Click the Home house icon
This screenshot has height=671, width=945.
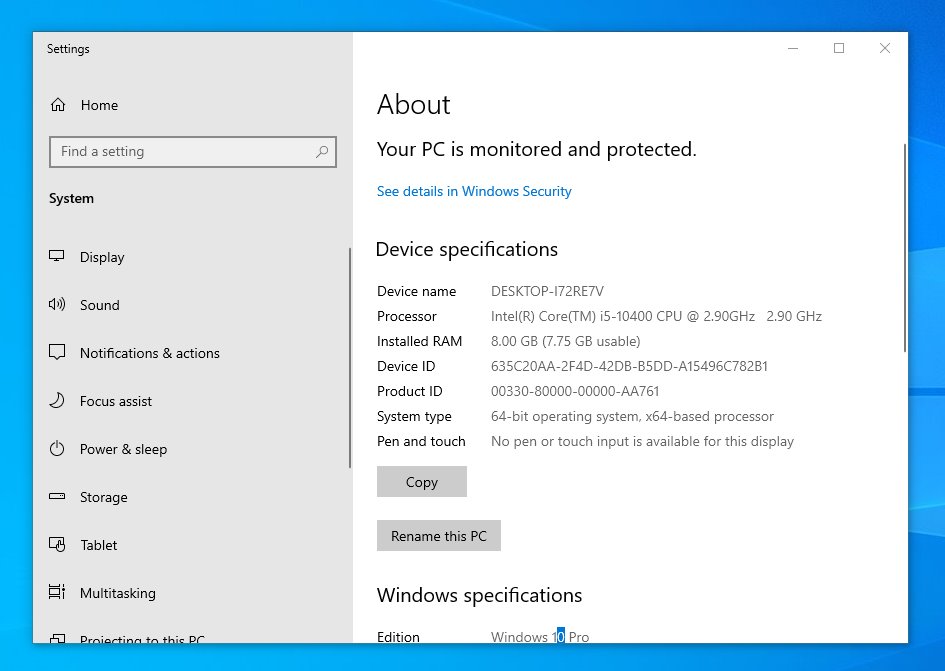(58, 105)
